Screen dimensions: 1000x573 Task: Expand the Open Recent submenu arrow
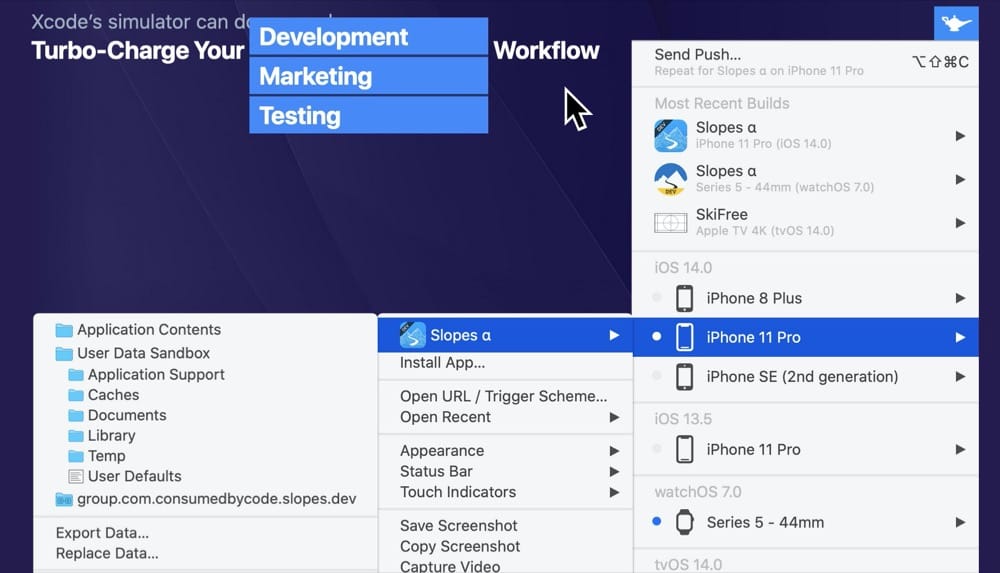(614, 417)
